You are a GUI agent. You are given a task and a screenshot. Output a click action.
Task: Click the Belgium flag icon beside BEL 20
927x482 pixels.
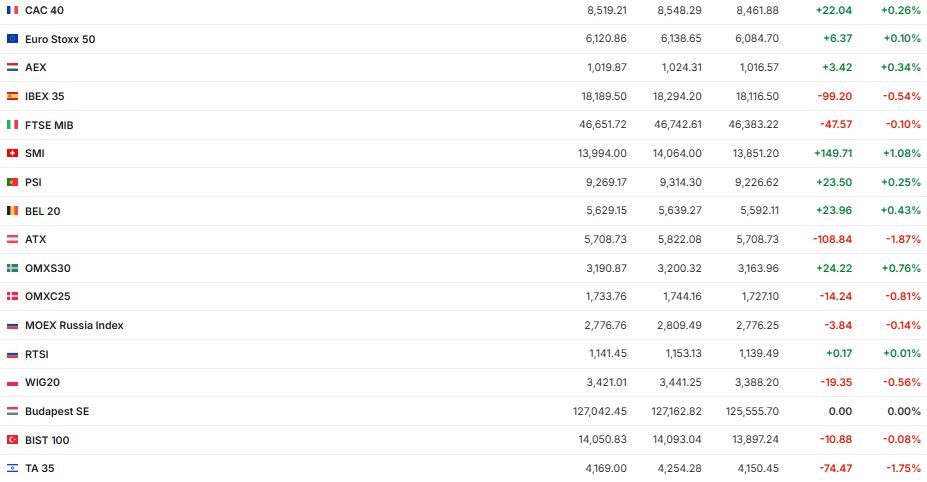(12, 211)
